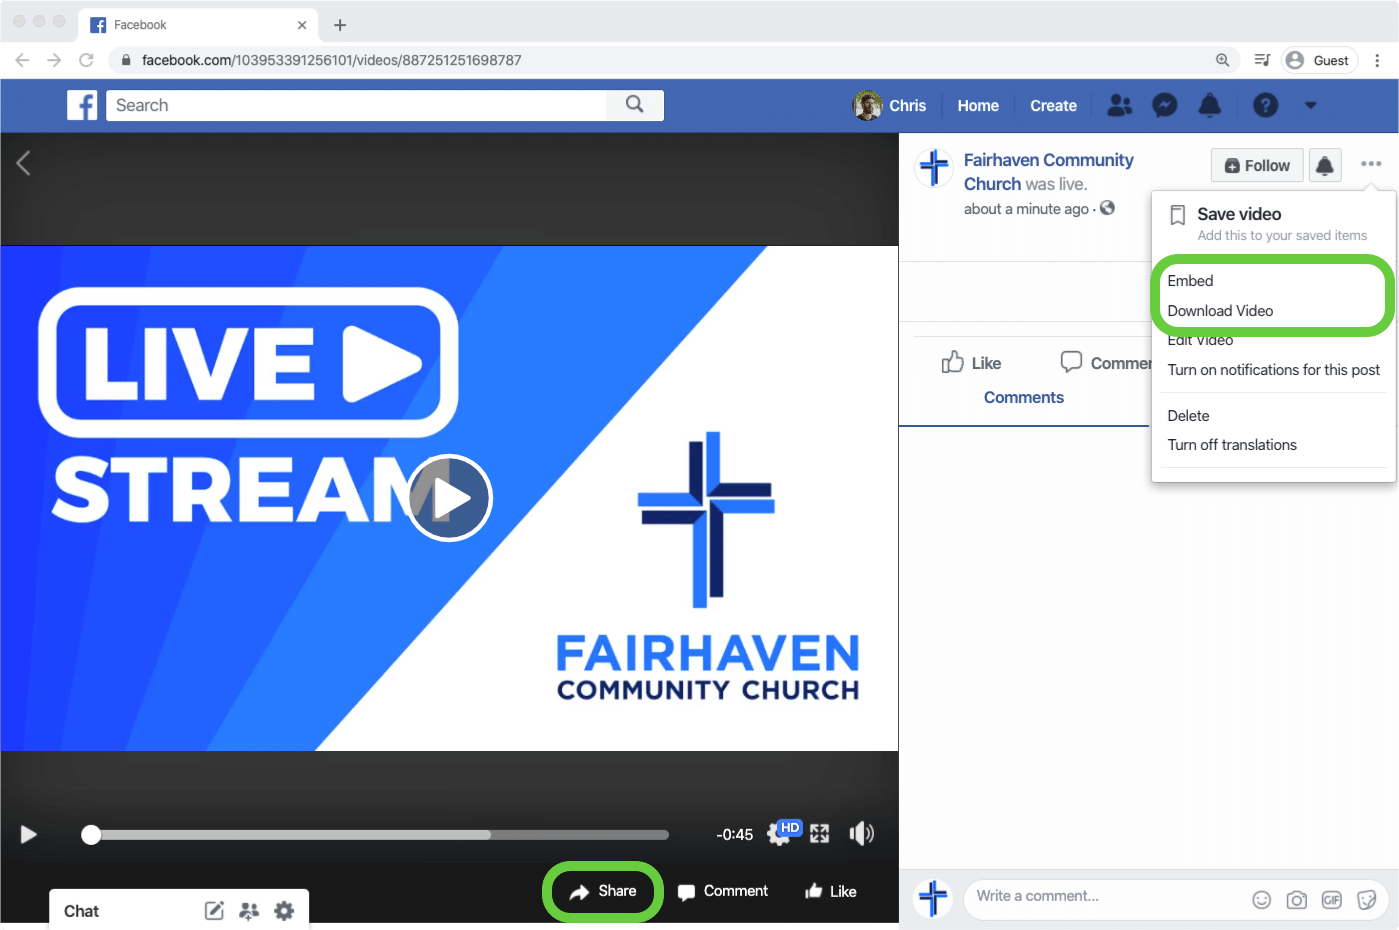Image resolution: width=1399 pixels, height=930 pixels.
Task: Click the public globe privacy icon
Action: [1107, 208]
